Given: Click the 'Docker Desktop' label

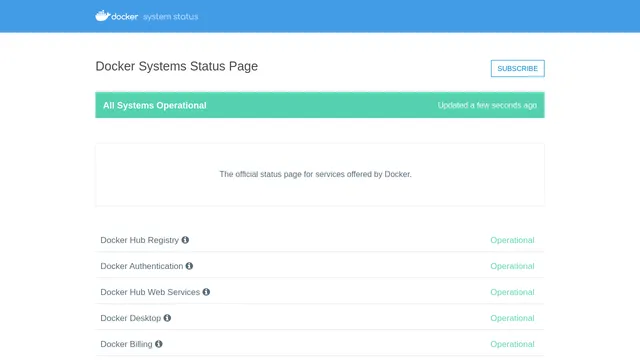Looking at the screenshot, I should point(131,318).
